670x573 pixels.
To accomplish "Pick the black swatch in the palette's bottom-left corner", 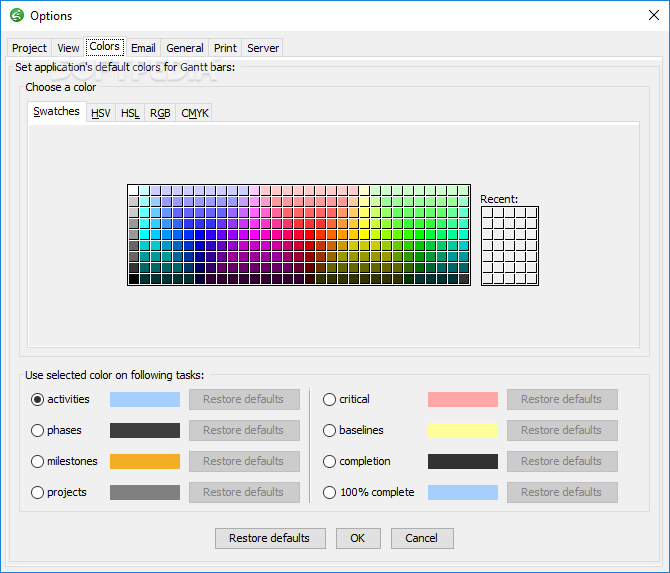I will click(x=133, y=279).
